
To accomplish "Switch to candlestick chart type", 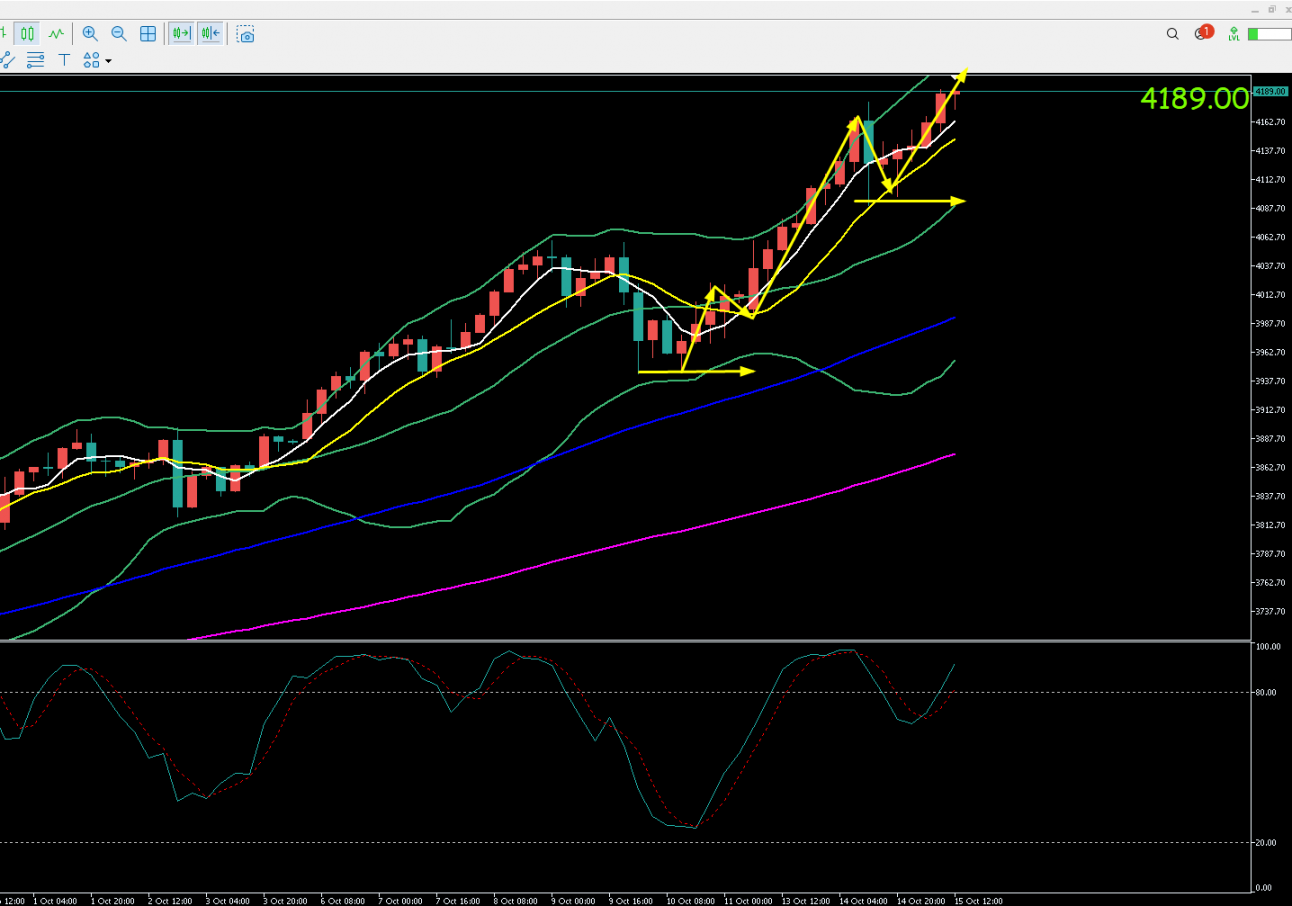I will [28, 33].
